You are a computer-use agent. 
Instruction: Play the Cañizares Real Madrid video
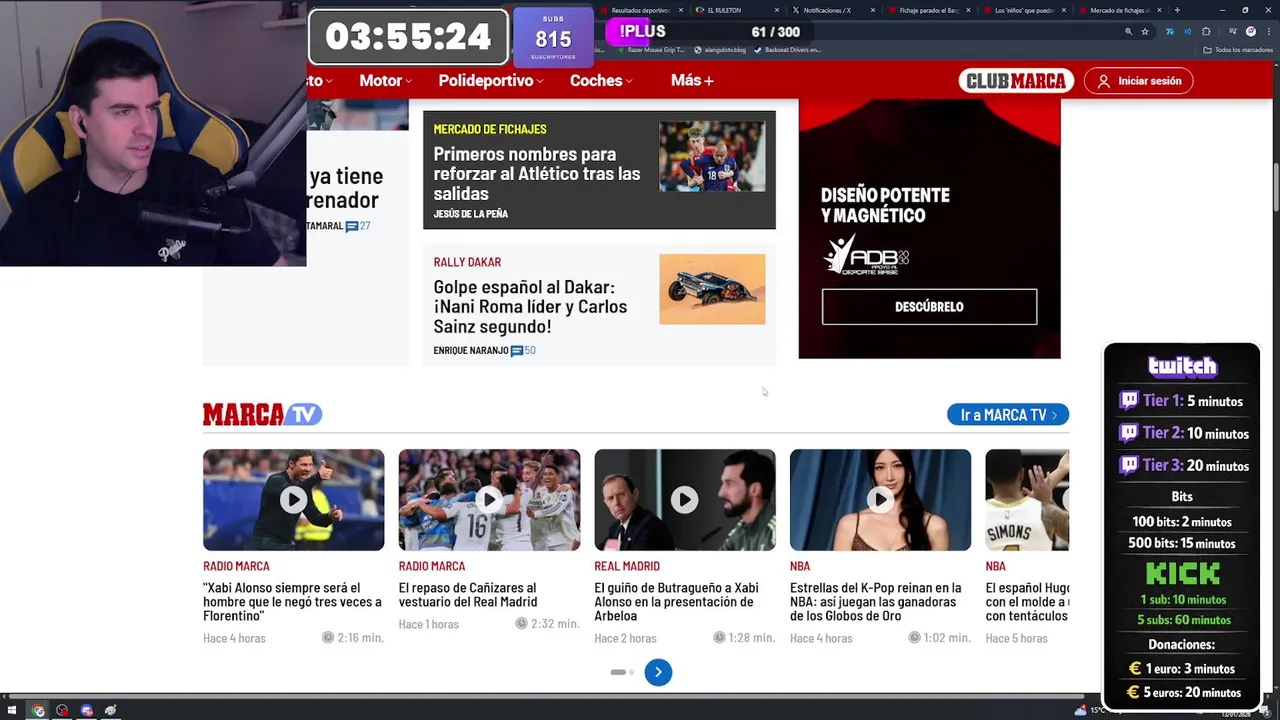(489, 499)
